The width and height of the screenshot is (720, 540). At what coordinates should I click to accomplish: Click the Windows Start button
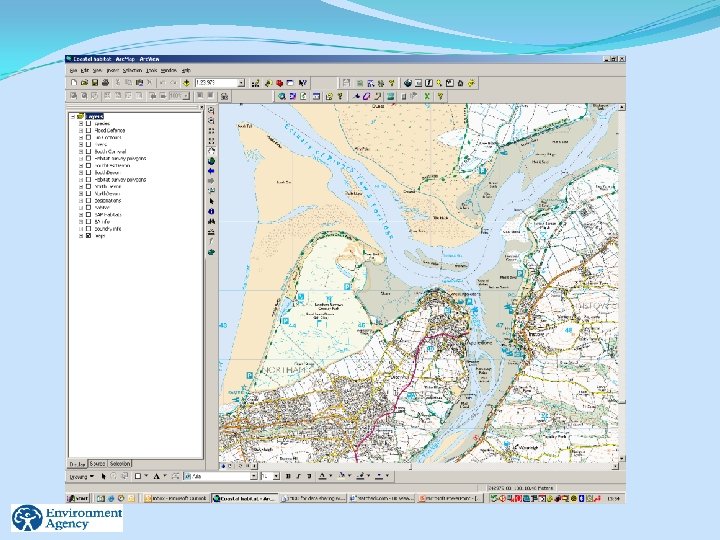(x=78, y=498)
